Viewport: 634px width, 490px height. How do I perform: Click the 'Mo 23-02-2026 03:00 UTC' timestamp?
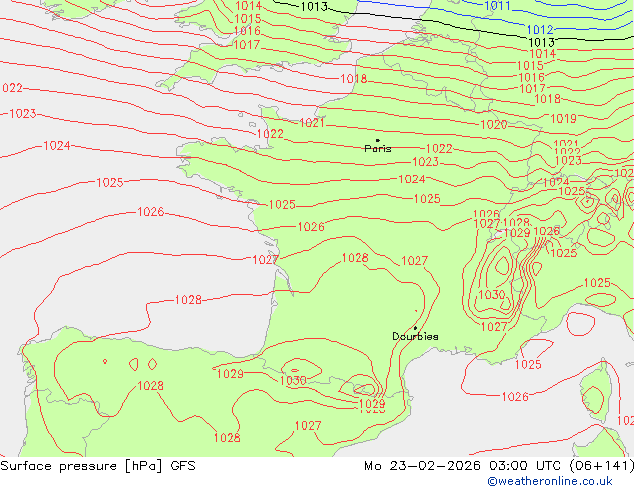pyautogui.click(x=462, y=466)
